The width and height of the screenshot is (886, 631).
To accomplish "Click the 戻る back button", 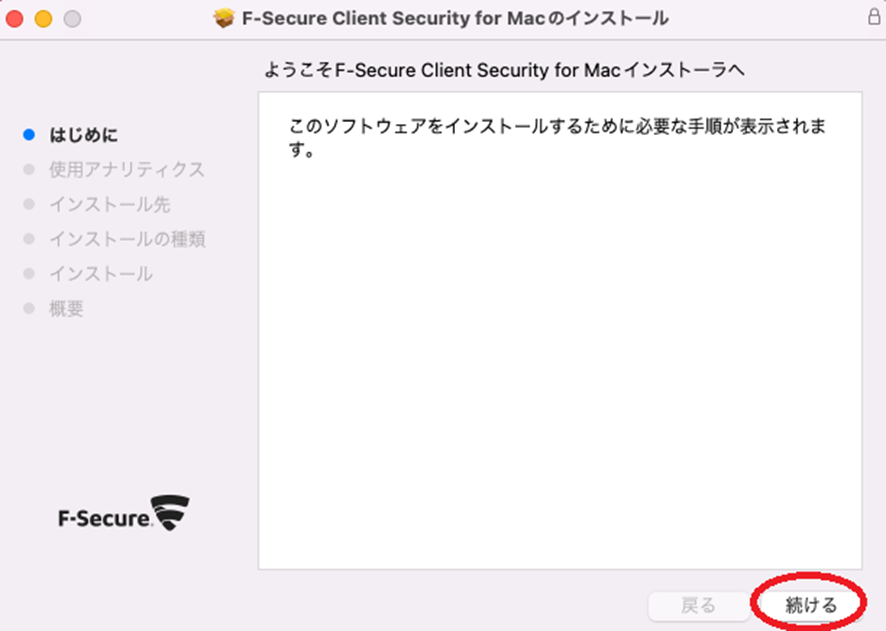I will (698, 606).
